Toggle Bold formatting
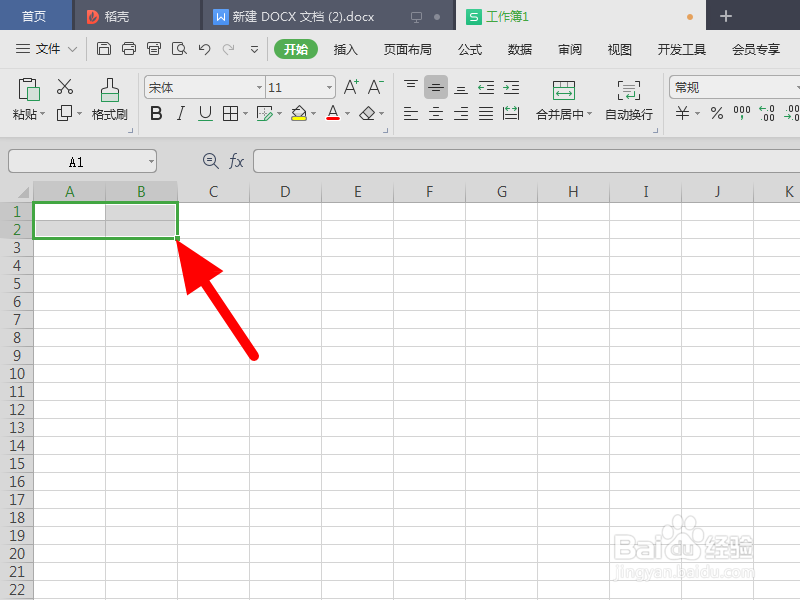The width and height of the screenshot is (800, 600). point(156,113)
